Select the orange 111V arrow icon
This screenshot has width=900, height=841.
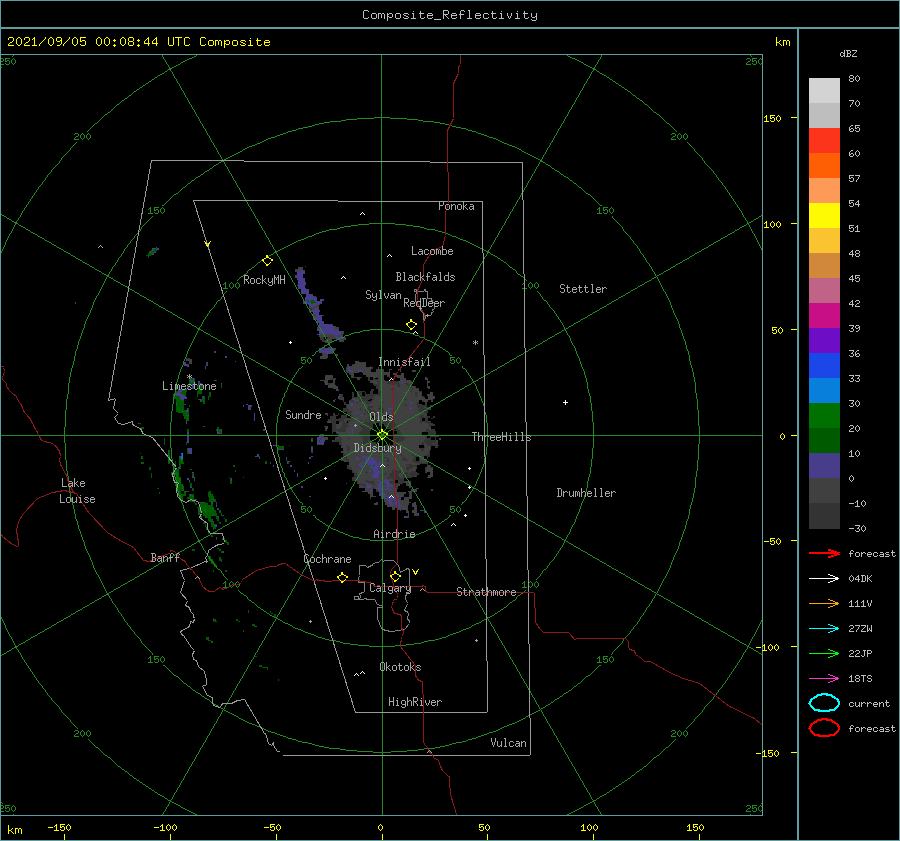click(x=824, y=603)
